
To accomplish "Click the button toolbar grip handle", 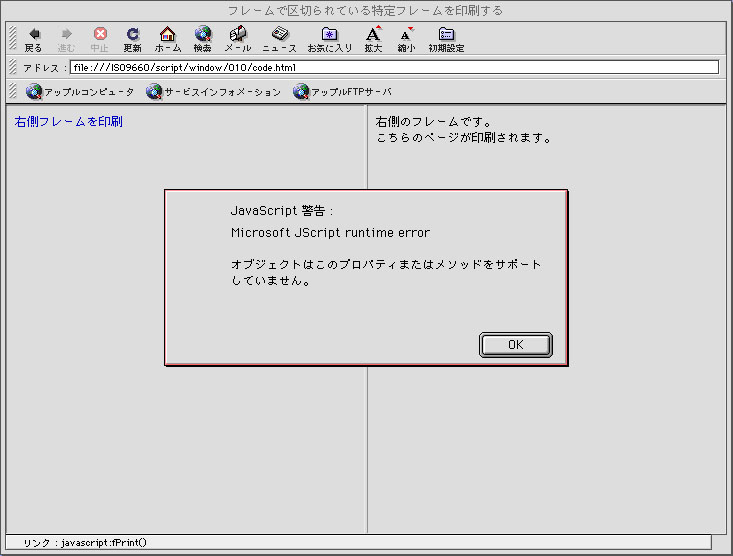I will [13, 38].
